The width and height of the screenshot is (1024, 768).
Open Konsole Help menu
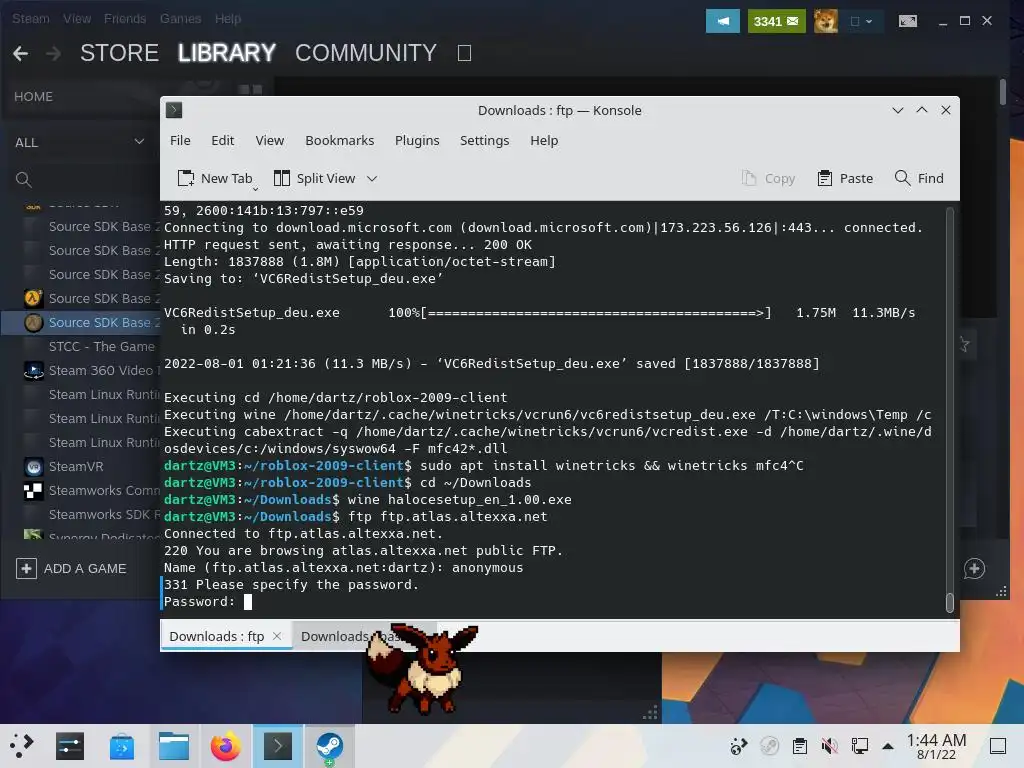coord(544,140)
